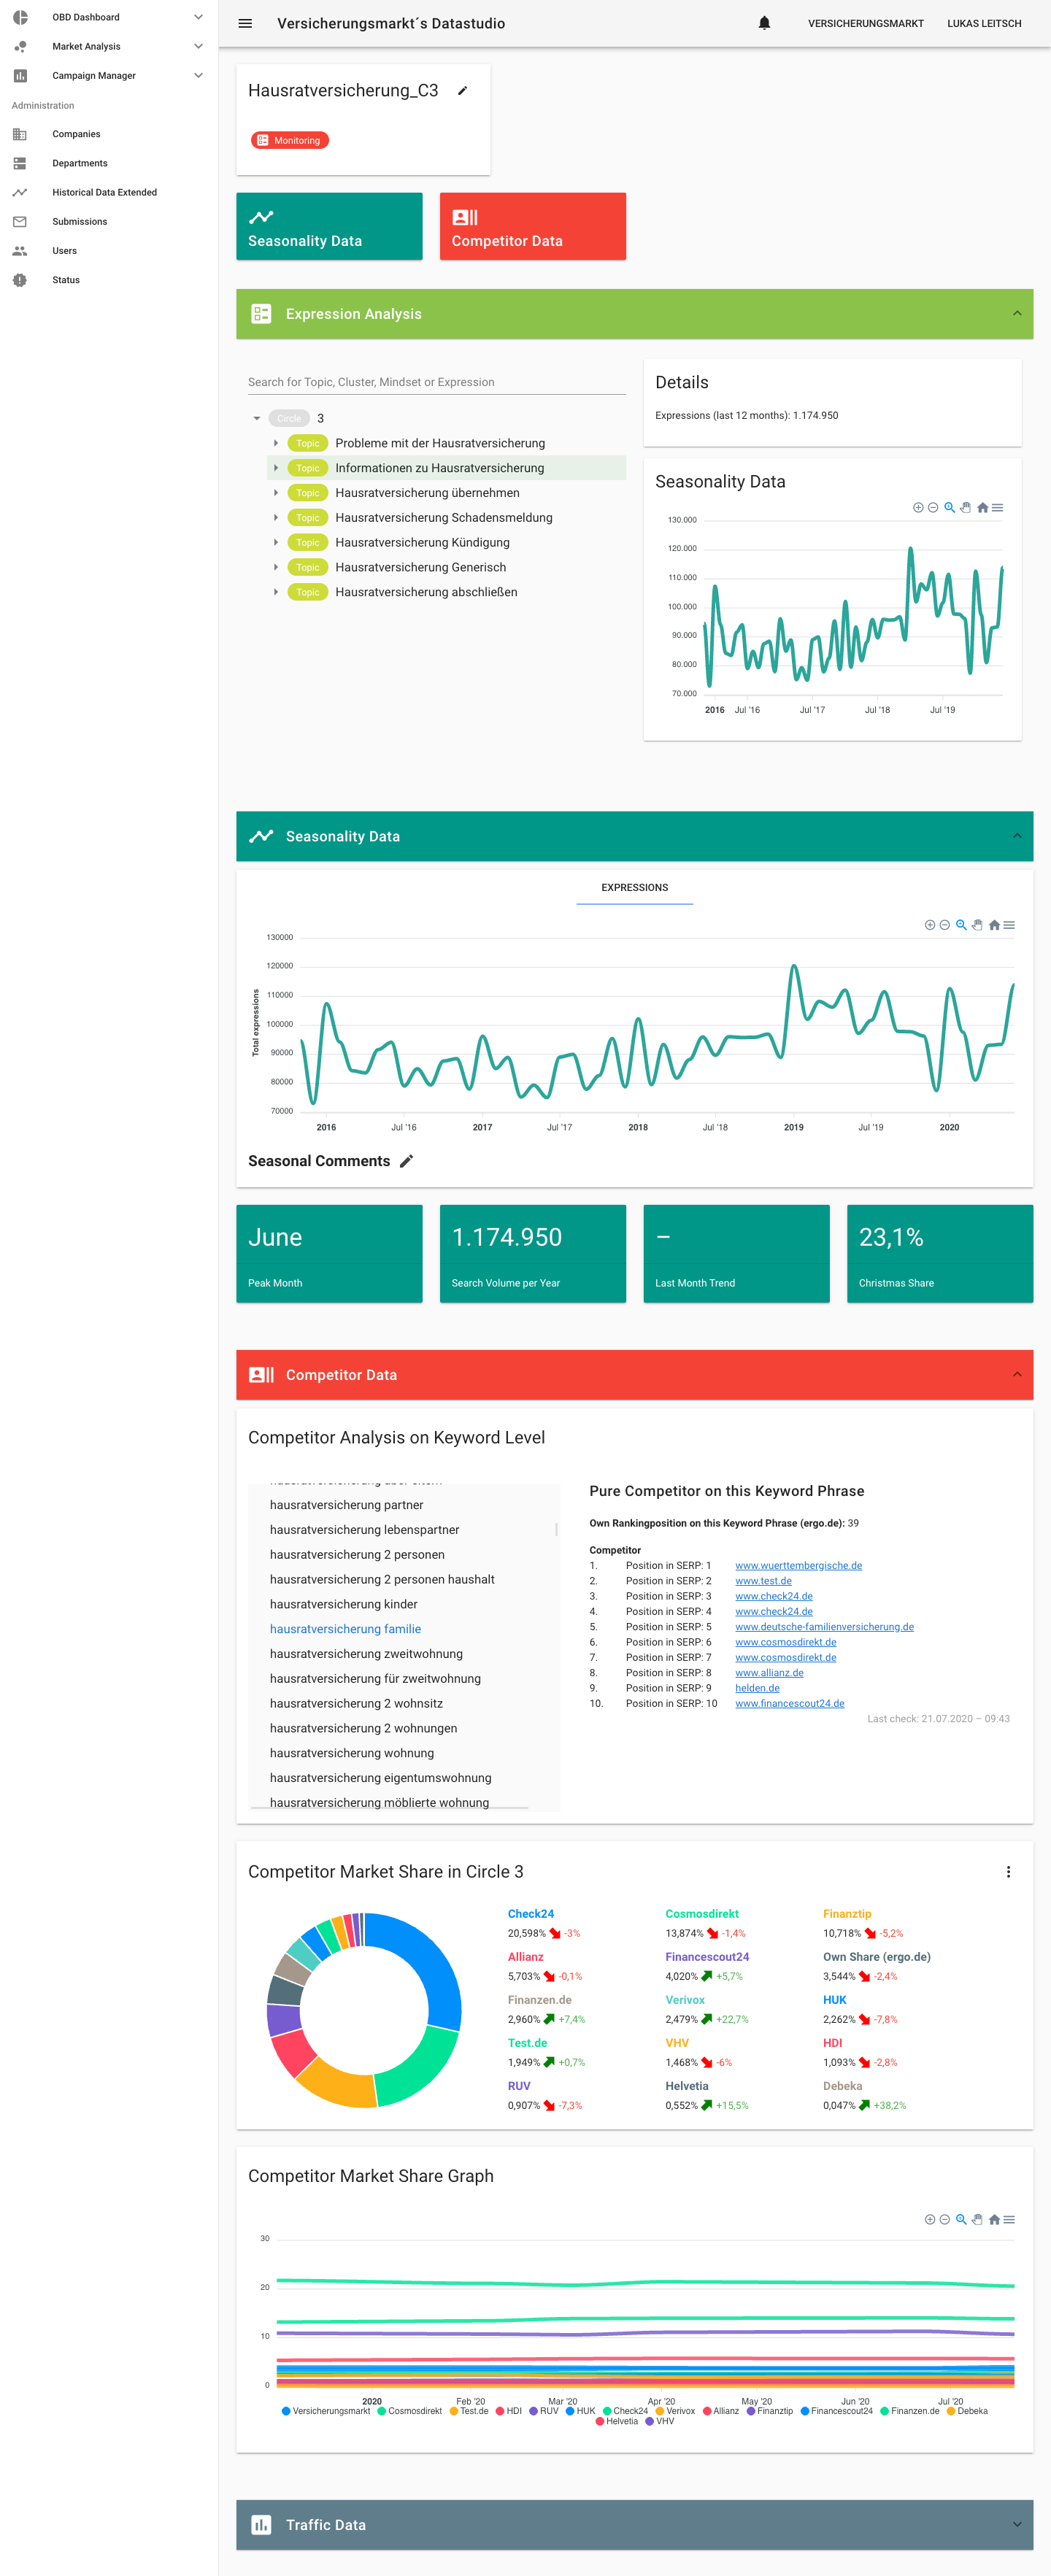Reset zoom with home icon in Details chart
Image resolution: width=1051 pixels, height=2576 pixels.
[982, 508]
